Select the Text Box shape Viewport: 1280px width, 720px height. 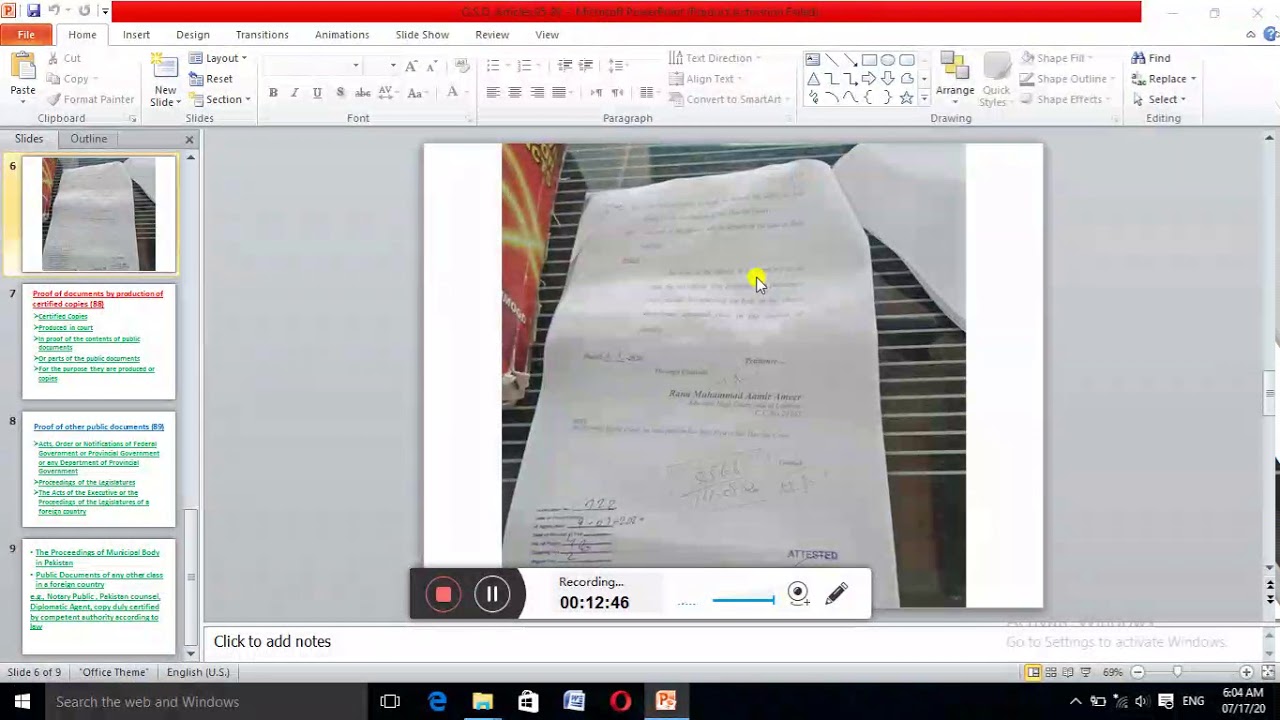pyautogui.click(x=813, y=60)
